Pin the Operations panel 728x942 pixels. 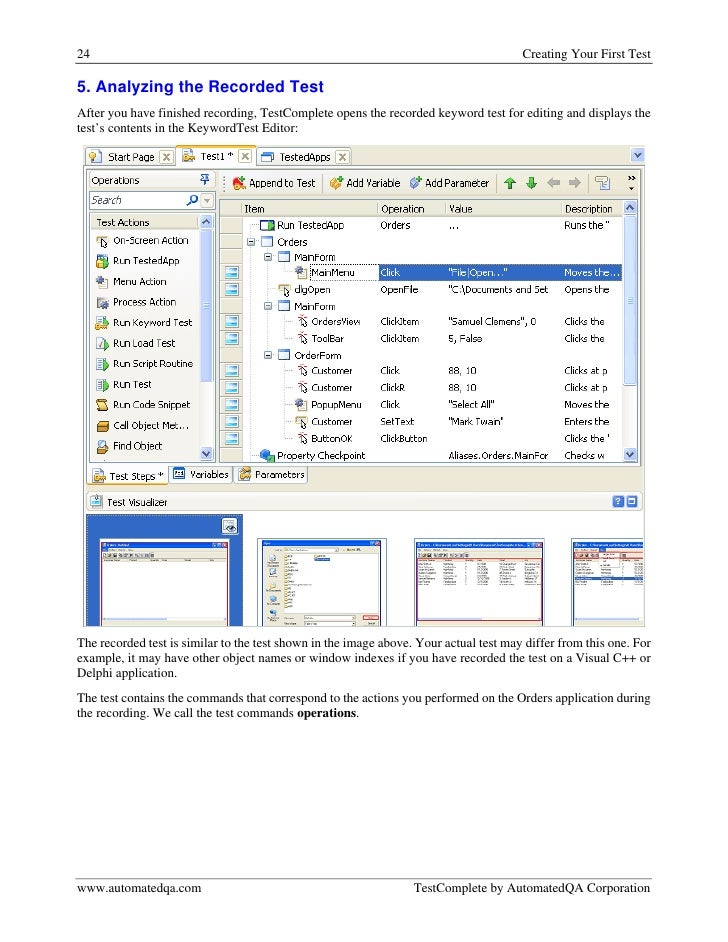[204, 180]
